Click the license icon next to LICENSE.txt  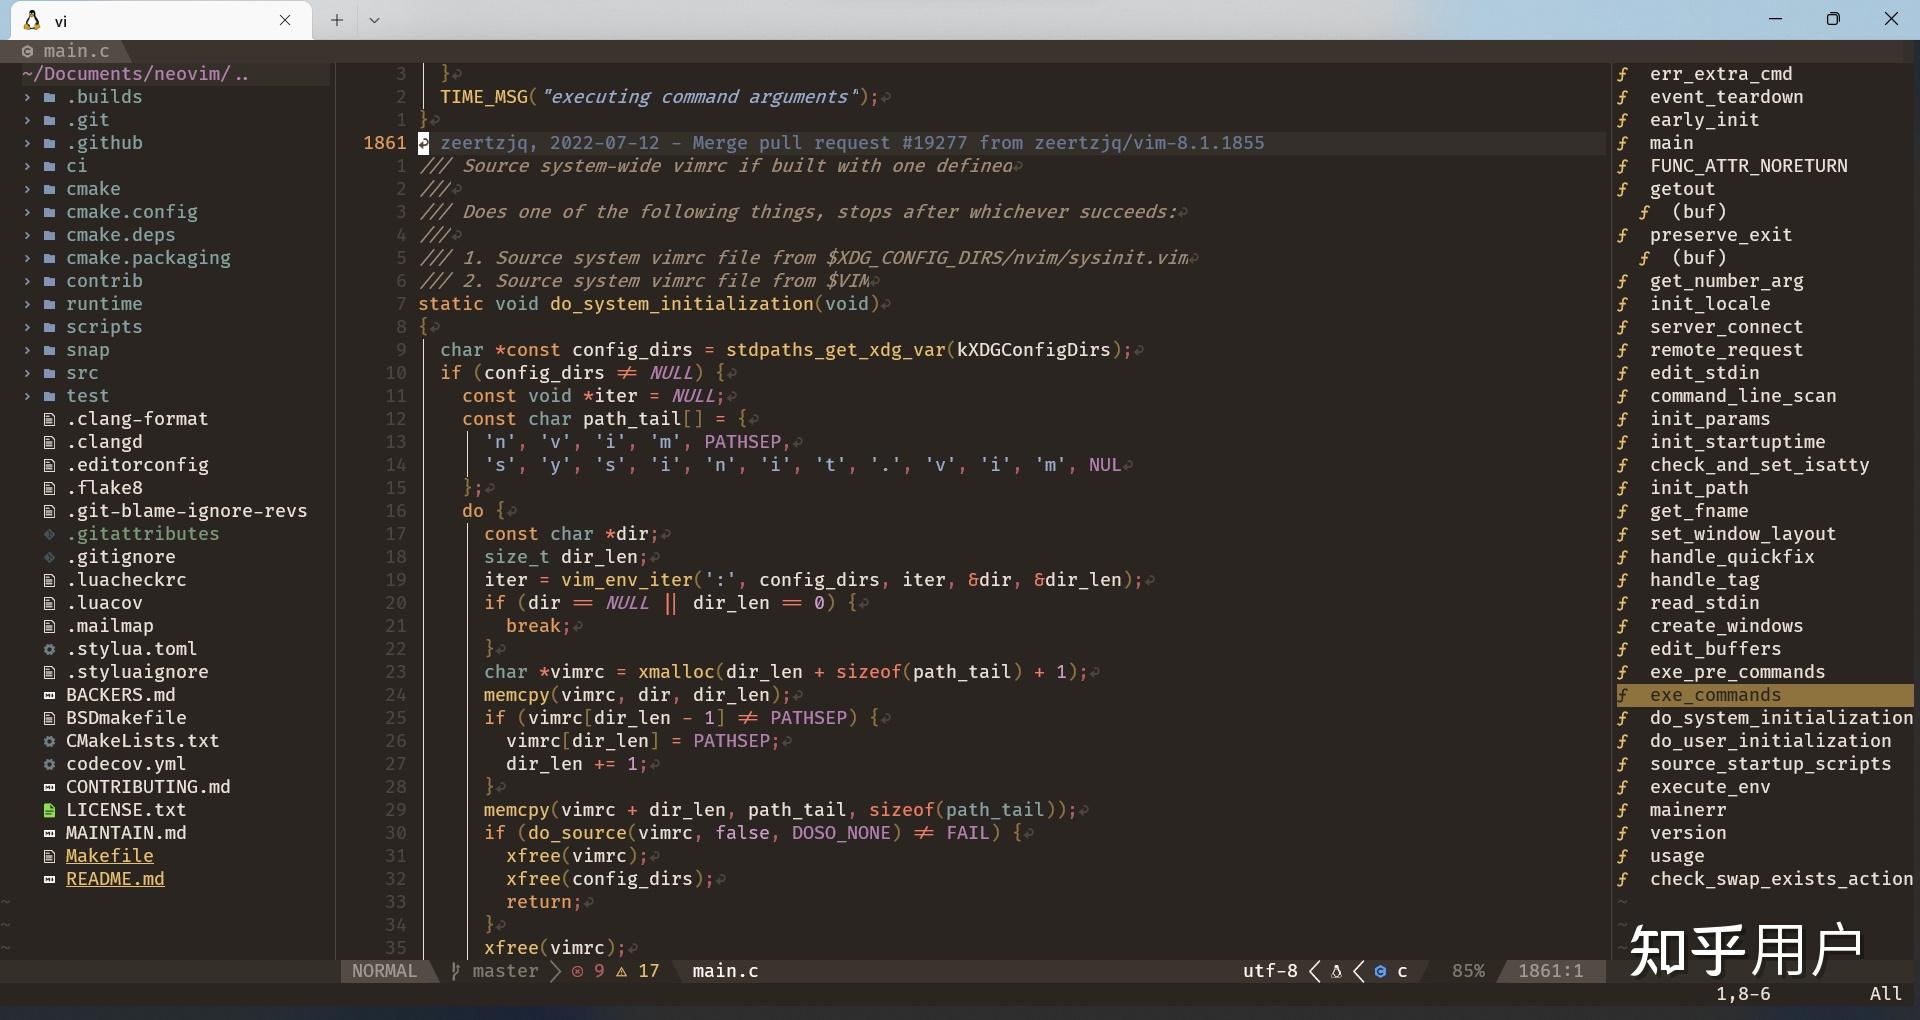point(48,810)
